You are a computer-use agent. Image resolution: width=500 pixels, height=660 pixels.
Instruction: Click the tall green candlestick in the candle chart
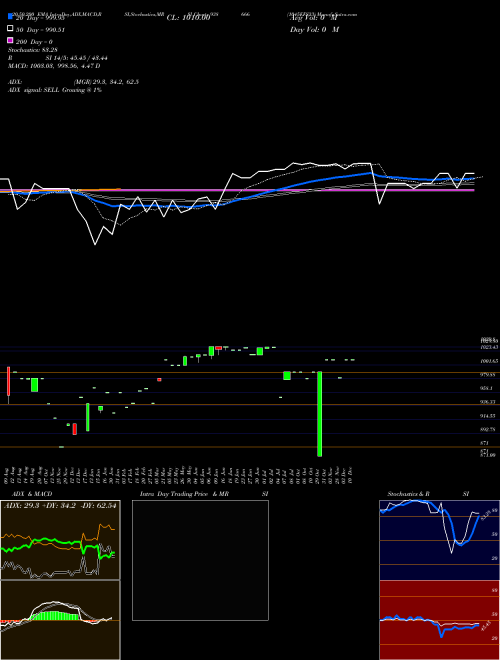tap(319, 414)
